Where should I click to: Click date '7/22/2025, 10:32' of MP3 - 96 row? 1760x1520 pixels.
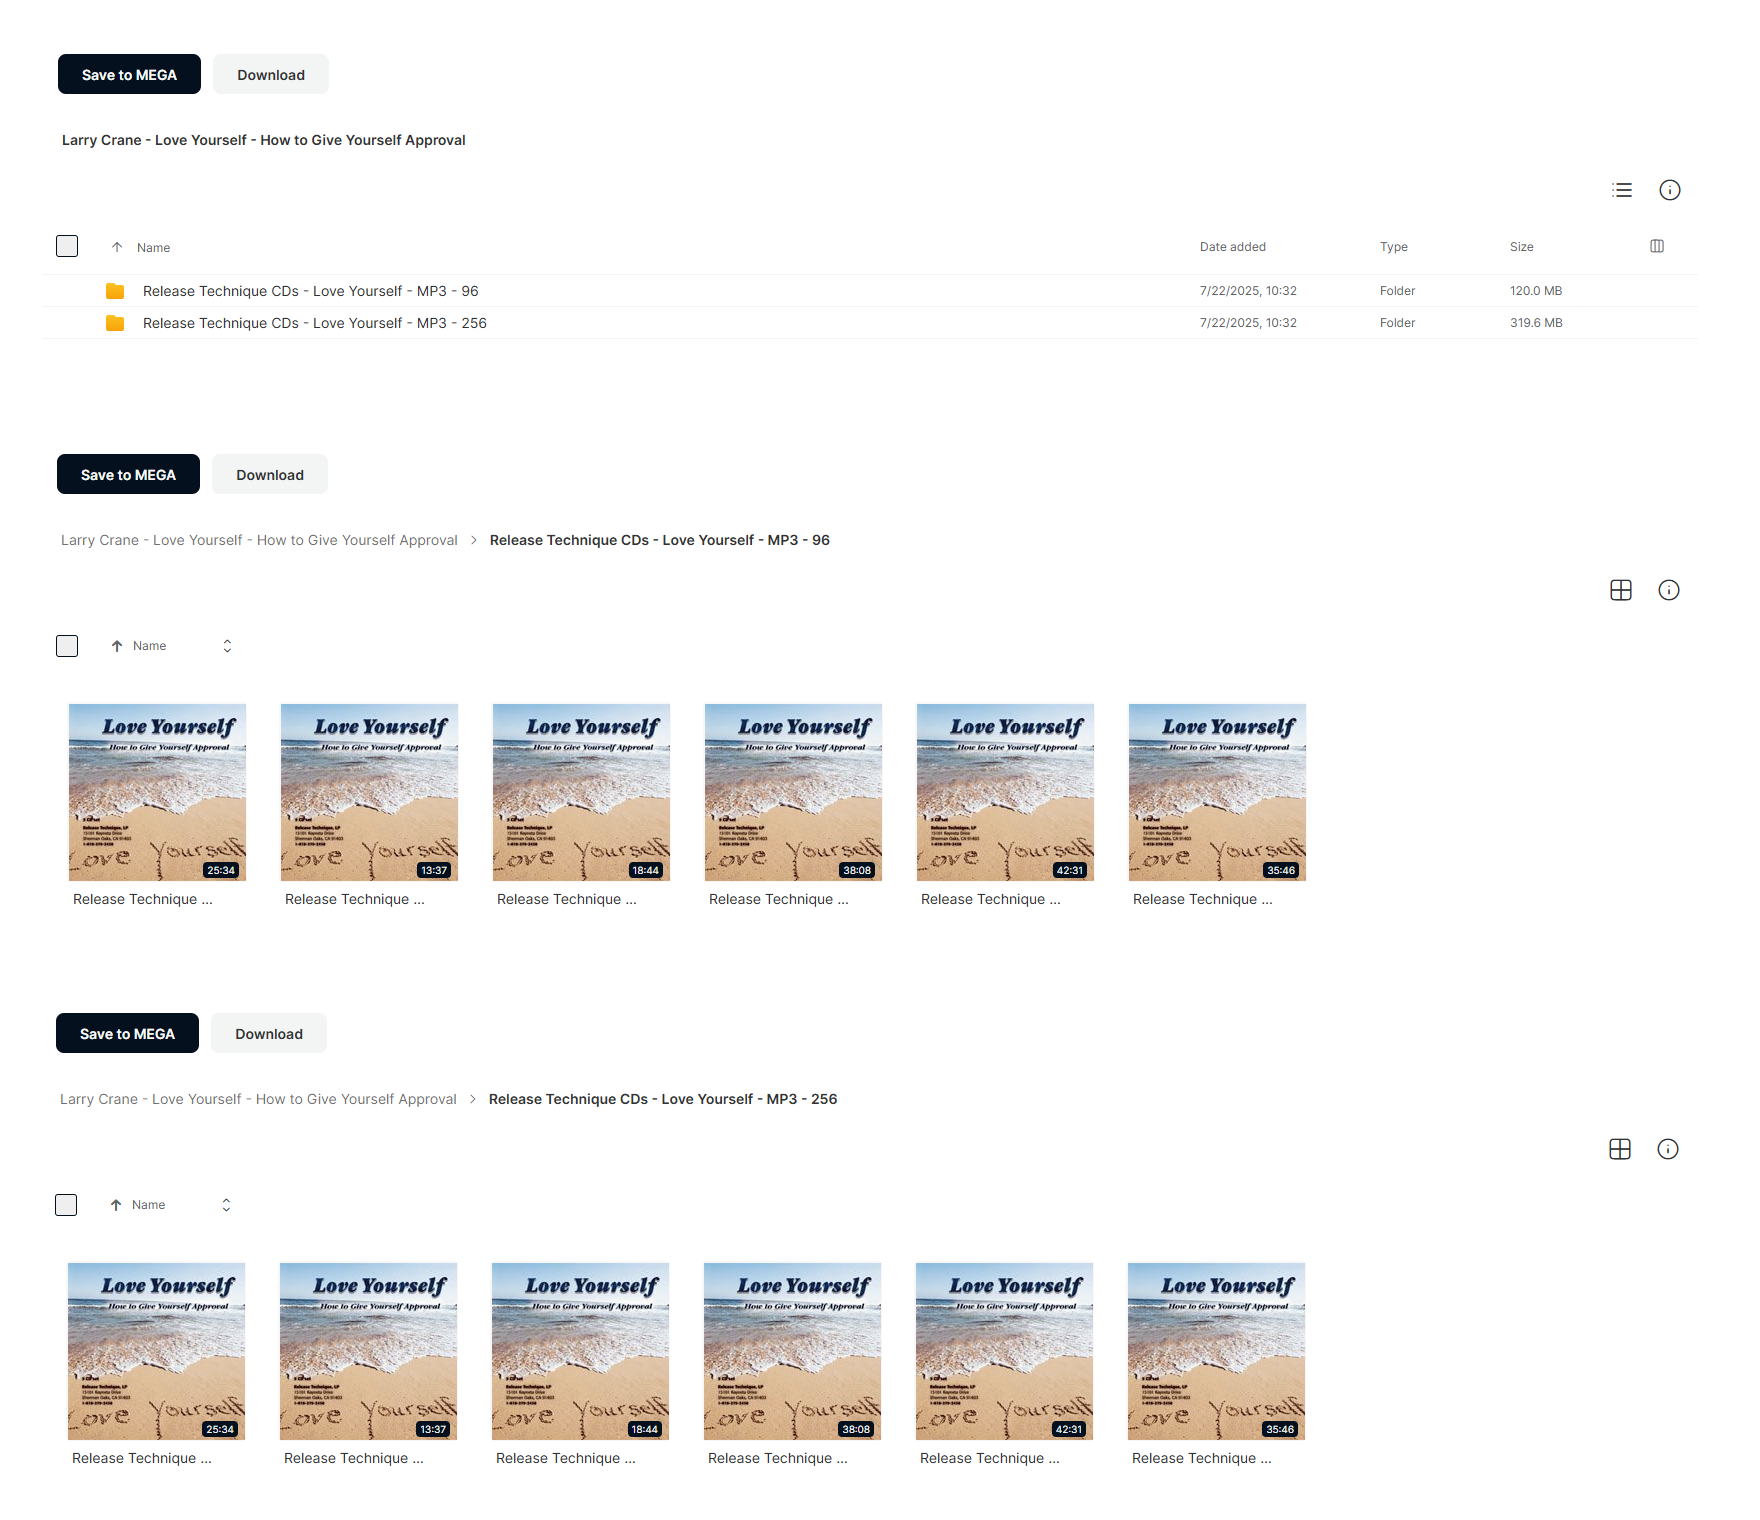tap(1248, 291)
